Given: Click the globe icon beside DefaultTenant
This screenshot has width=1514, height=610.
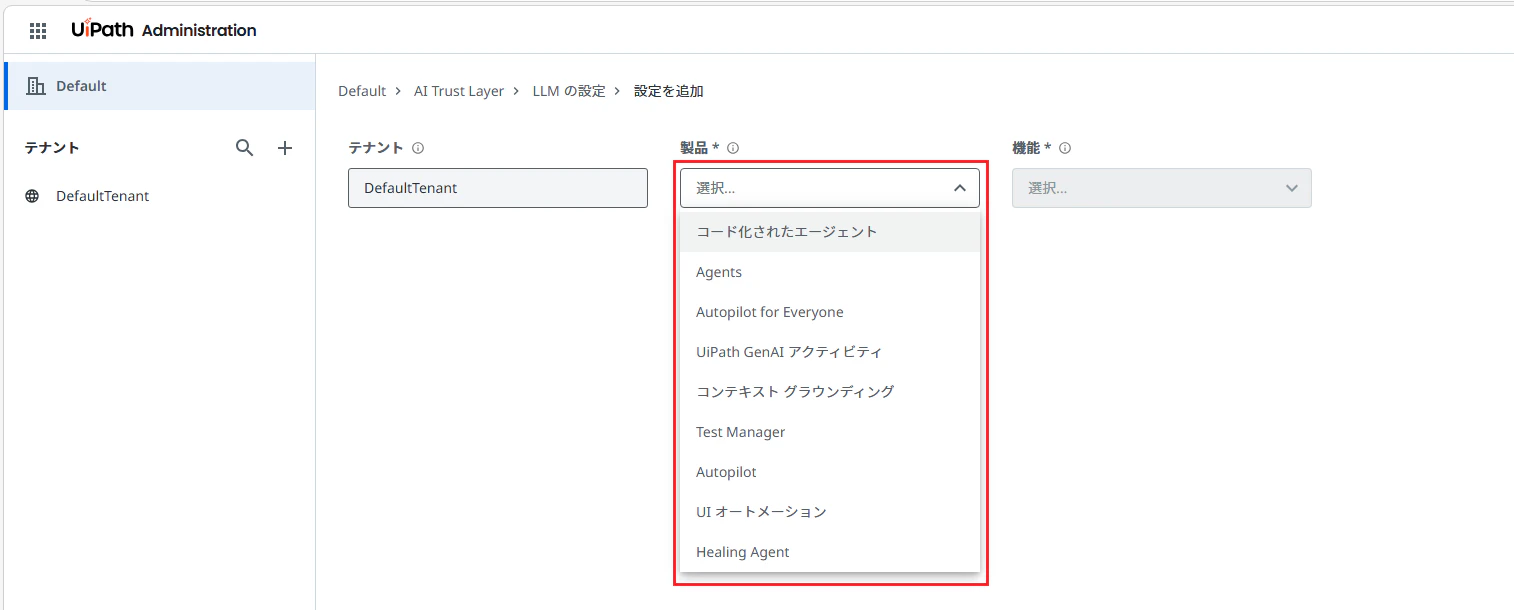Looking at the screenshot, I should [32, 196].
